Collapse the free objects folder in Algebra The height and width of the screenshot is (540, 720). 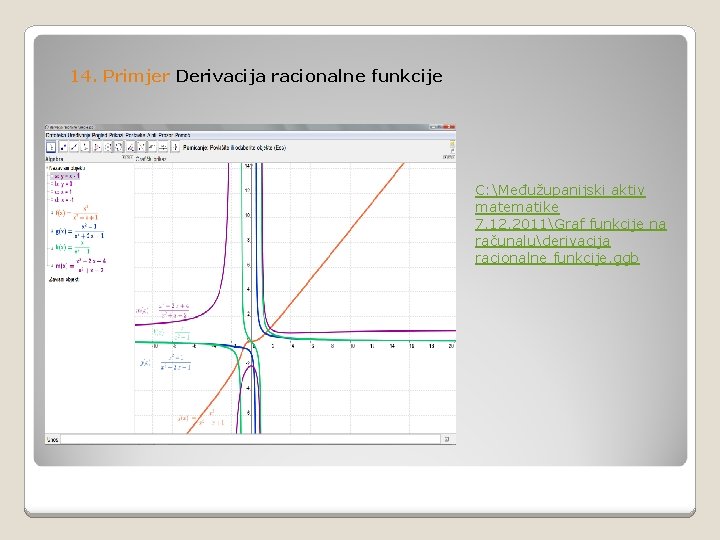pos(47,168)
